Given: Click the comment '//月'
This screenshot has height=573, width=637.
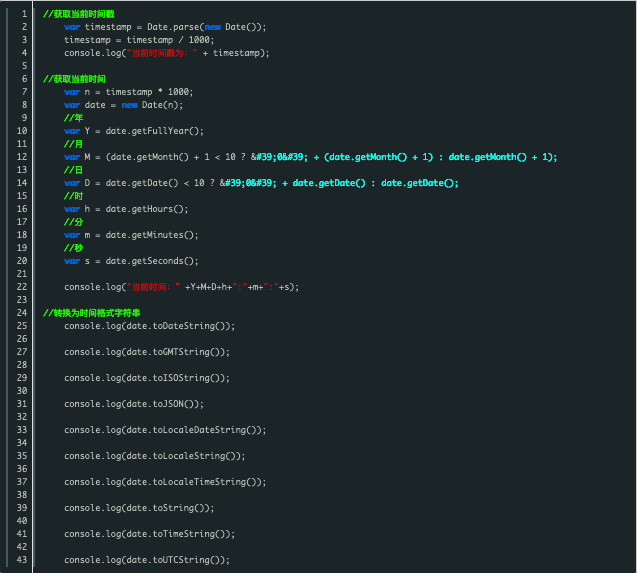Looking at the screenshot, I should (74, 144).
